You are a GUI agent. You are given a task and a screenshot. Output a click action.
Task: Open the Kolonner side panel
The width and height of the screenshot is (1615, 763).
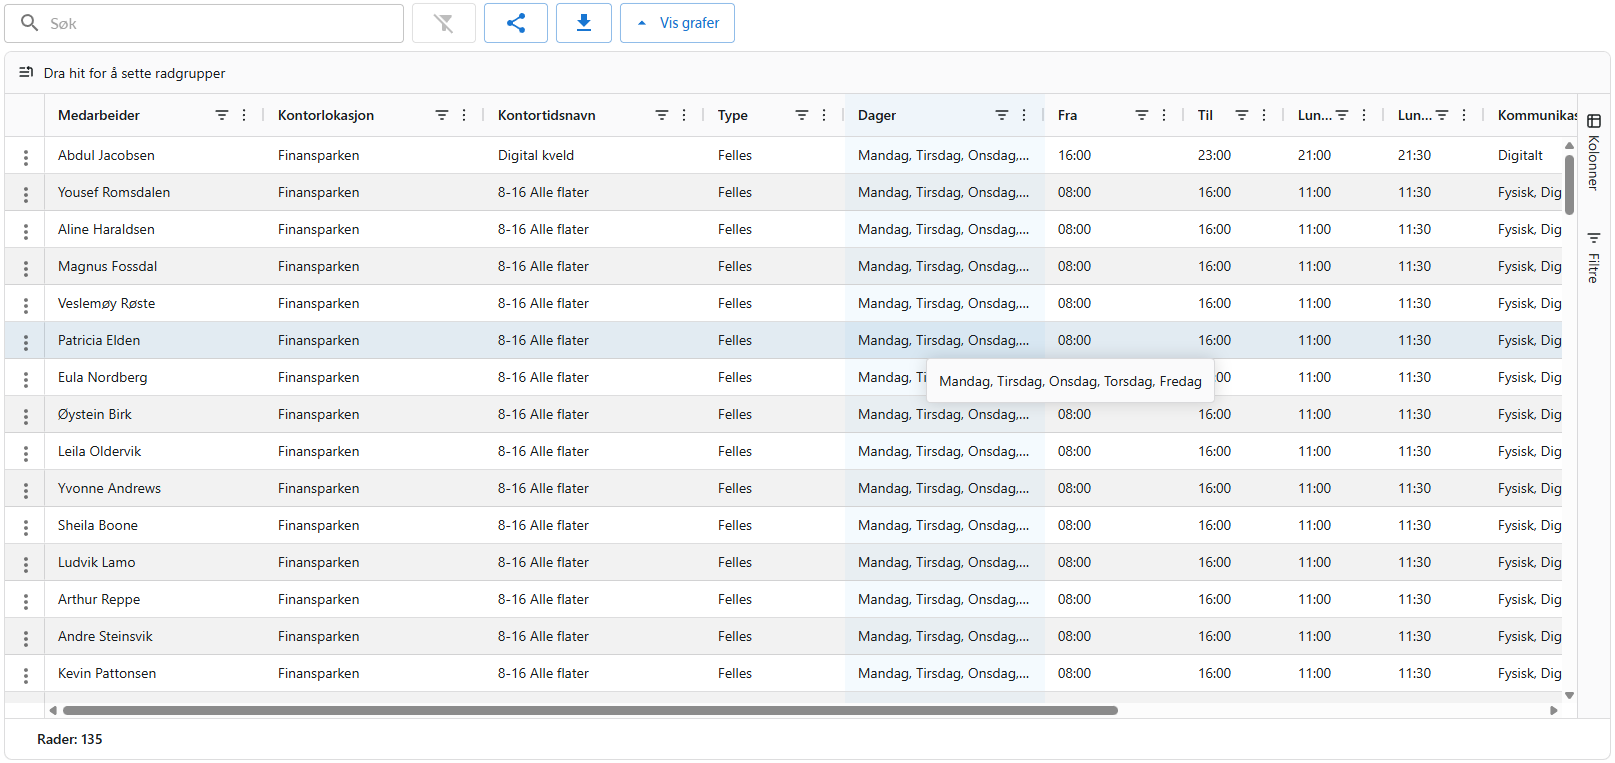coord(1594,150)
